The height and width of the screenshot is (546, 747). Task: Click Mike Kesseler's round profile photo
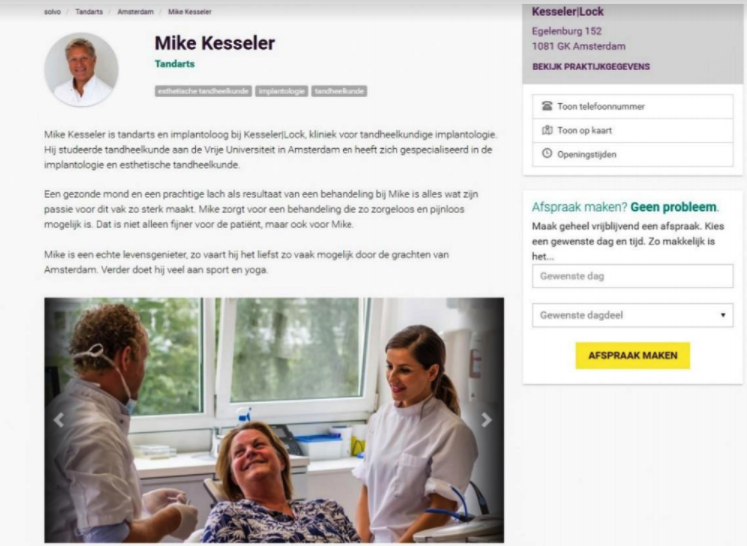81,70
